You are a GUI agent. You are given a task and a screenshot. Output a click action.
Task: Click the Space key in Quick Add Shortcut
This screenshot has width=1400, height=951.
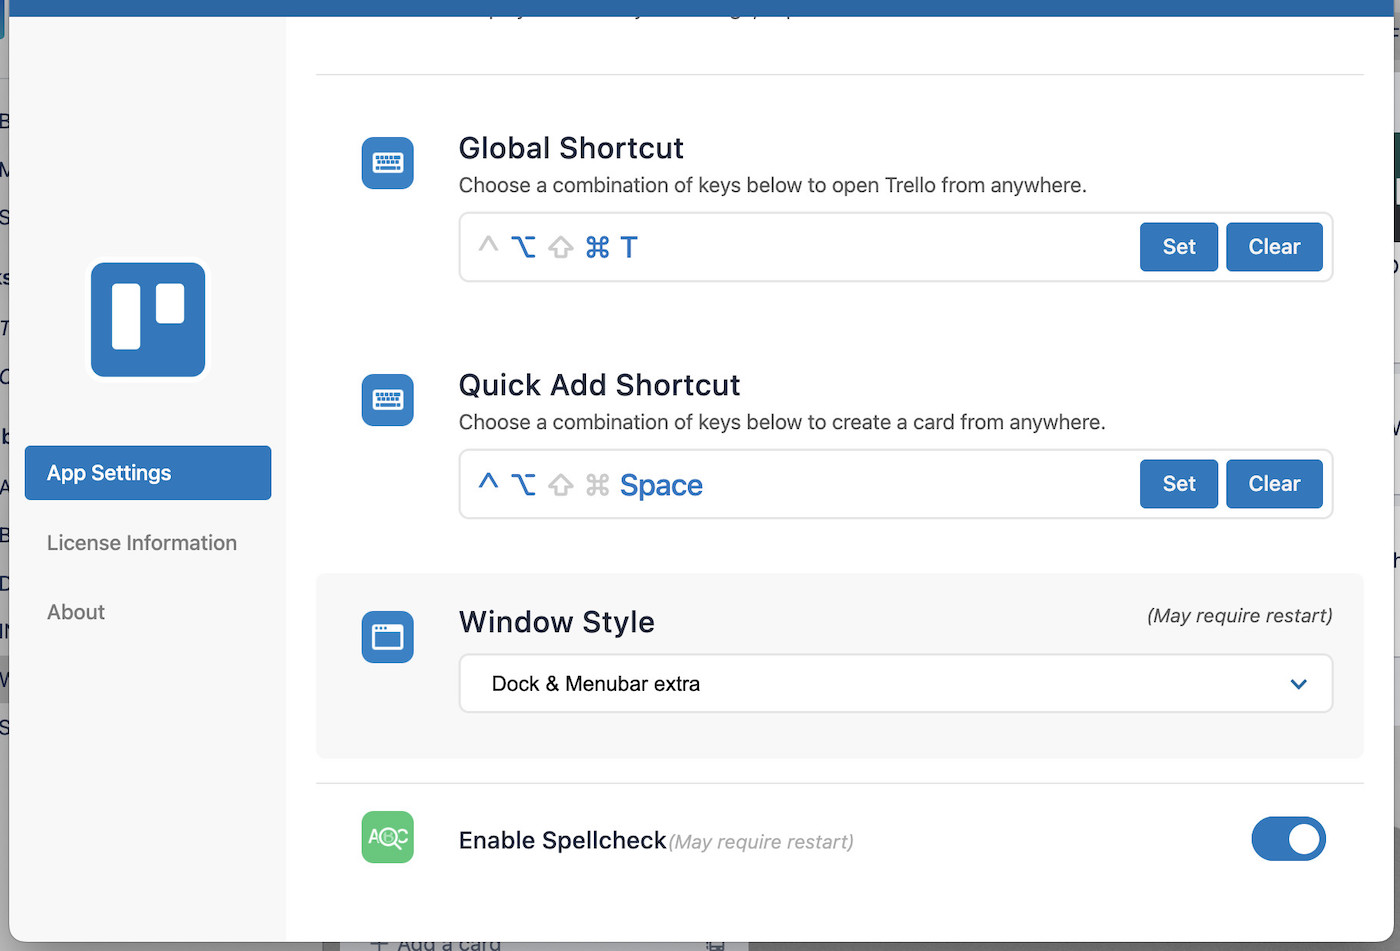click(661, 484)
